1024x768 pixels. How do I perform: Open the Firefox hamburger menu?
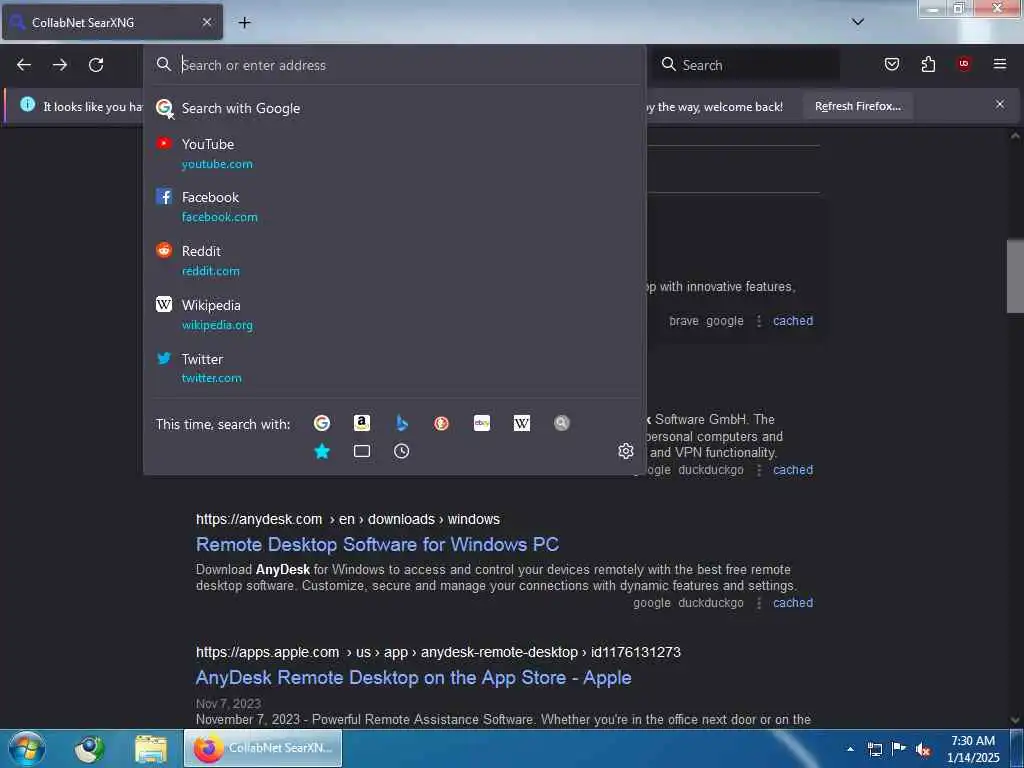1000,64
